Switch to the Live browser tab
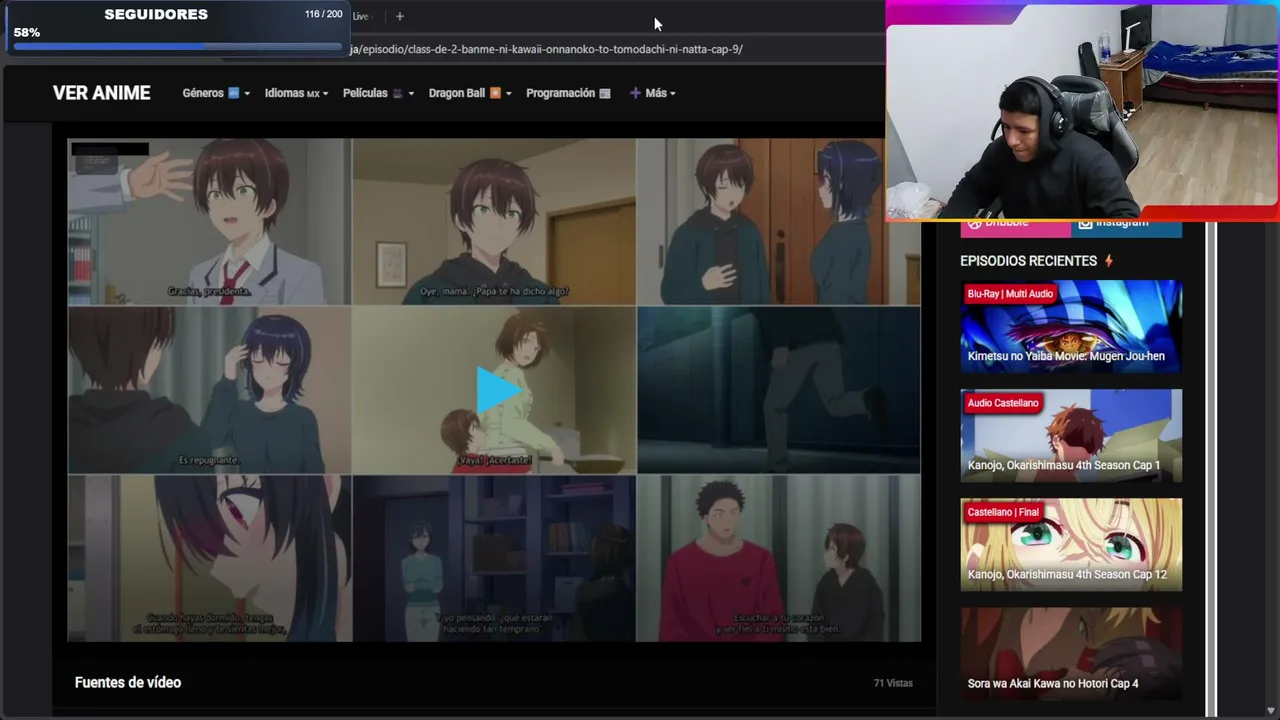The image size is (1280, 720). point(361,16)
